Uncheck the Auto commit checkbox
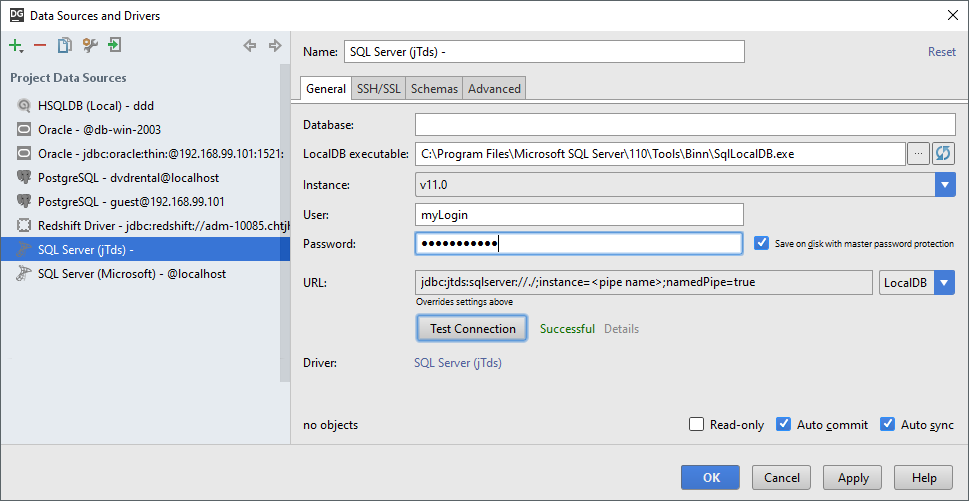 (x=784, y=425)
